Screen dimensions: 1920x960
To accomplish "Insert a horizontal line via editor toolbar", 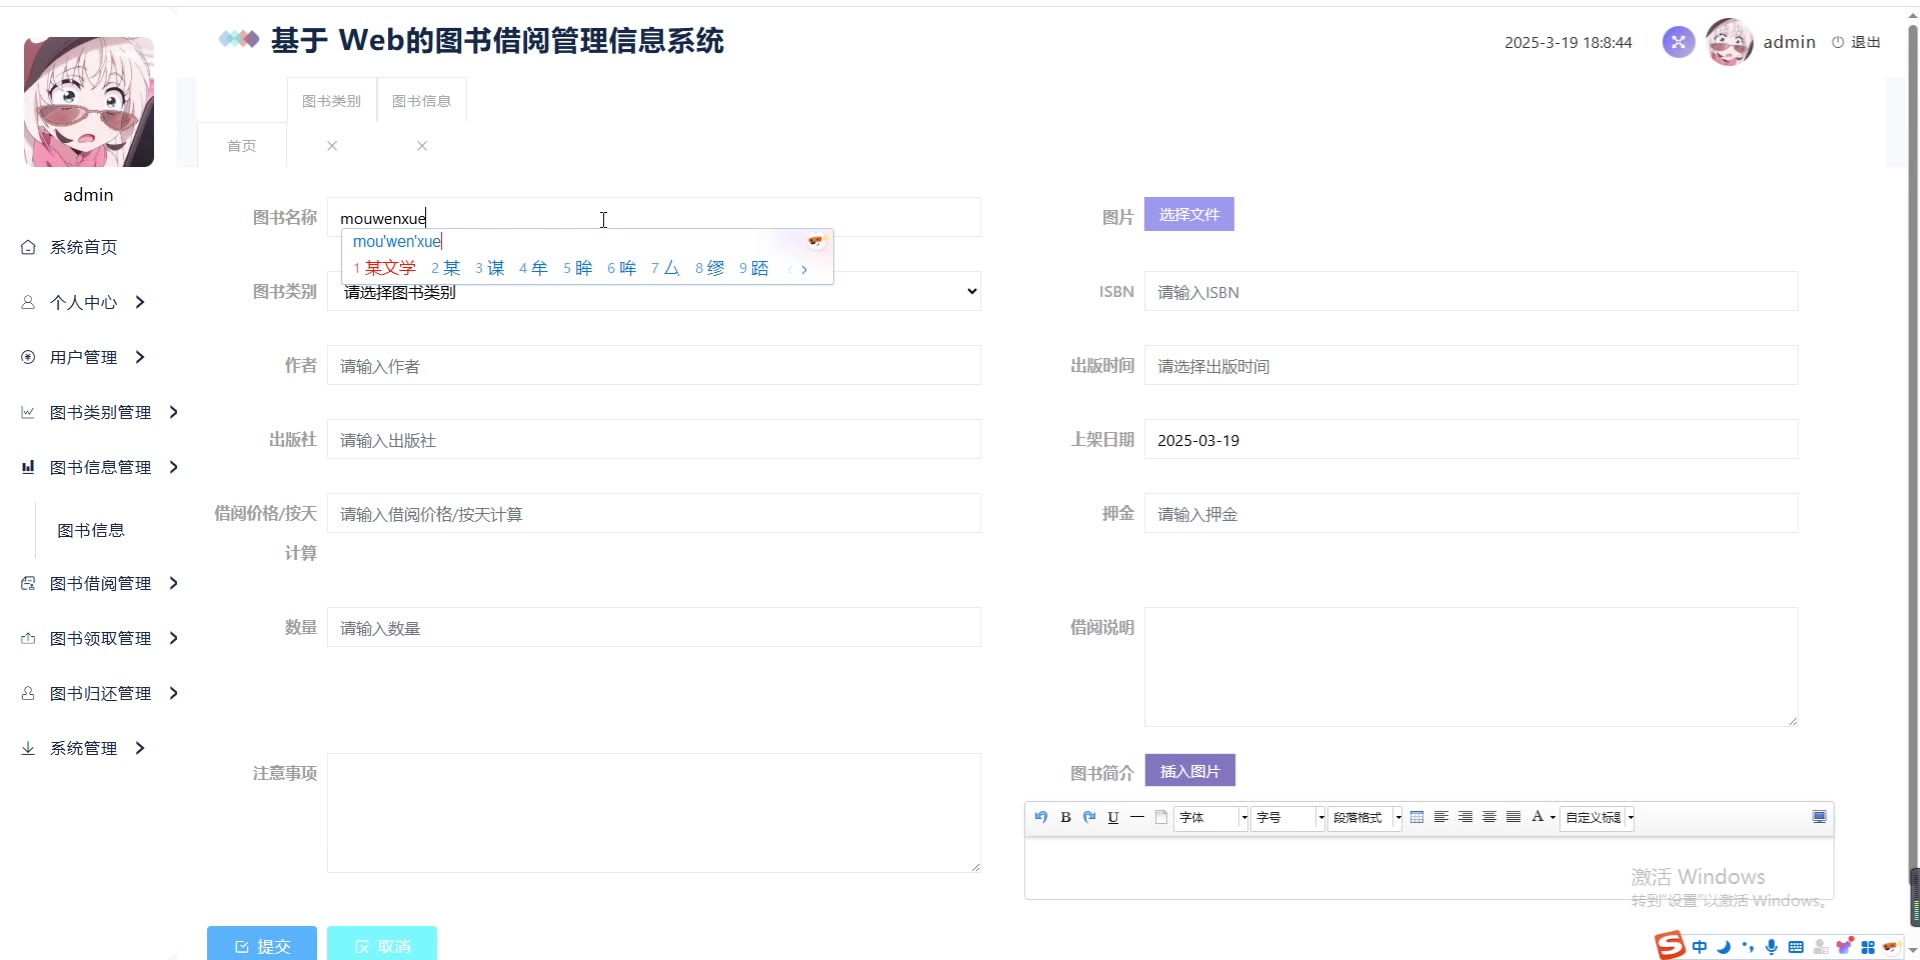I will click(x=1137, y=817).
